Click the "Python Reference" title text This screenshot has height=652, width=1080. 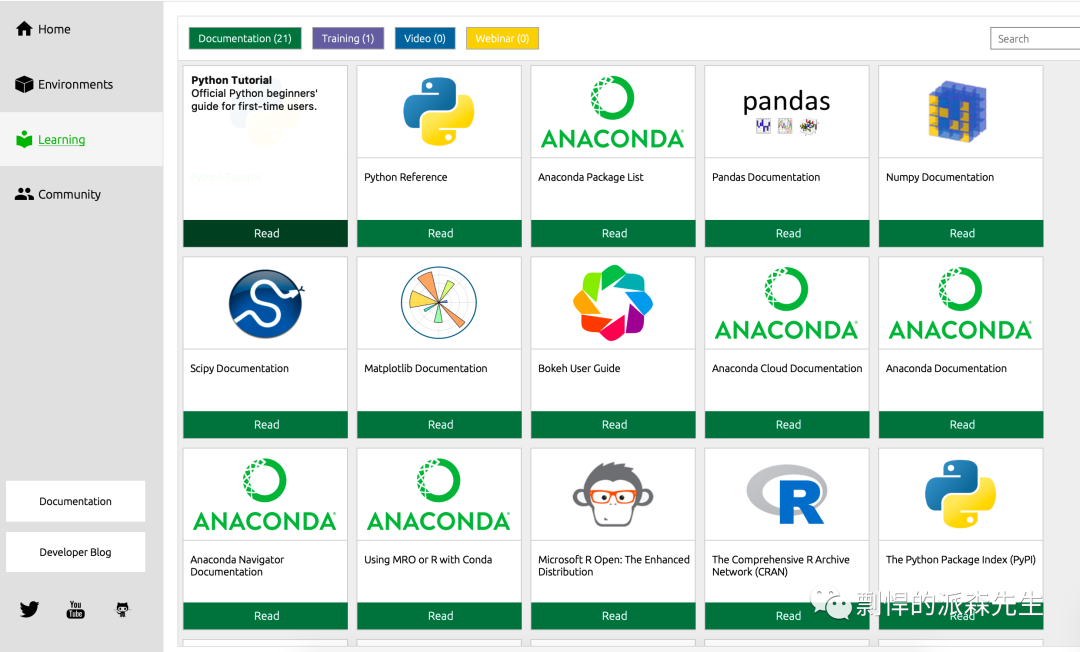406,177
